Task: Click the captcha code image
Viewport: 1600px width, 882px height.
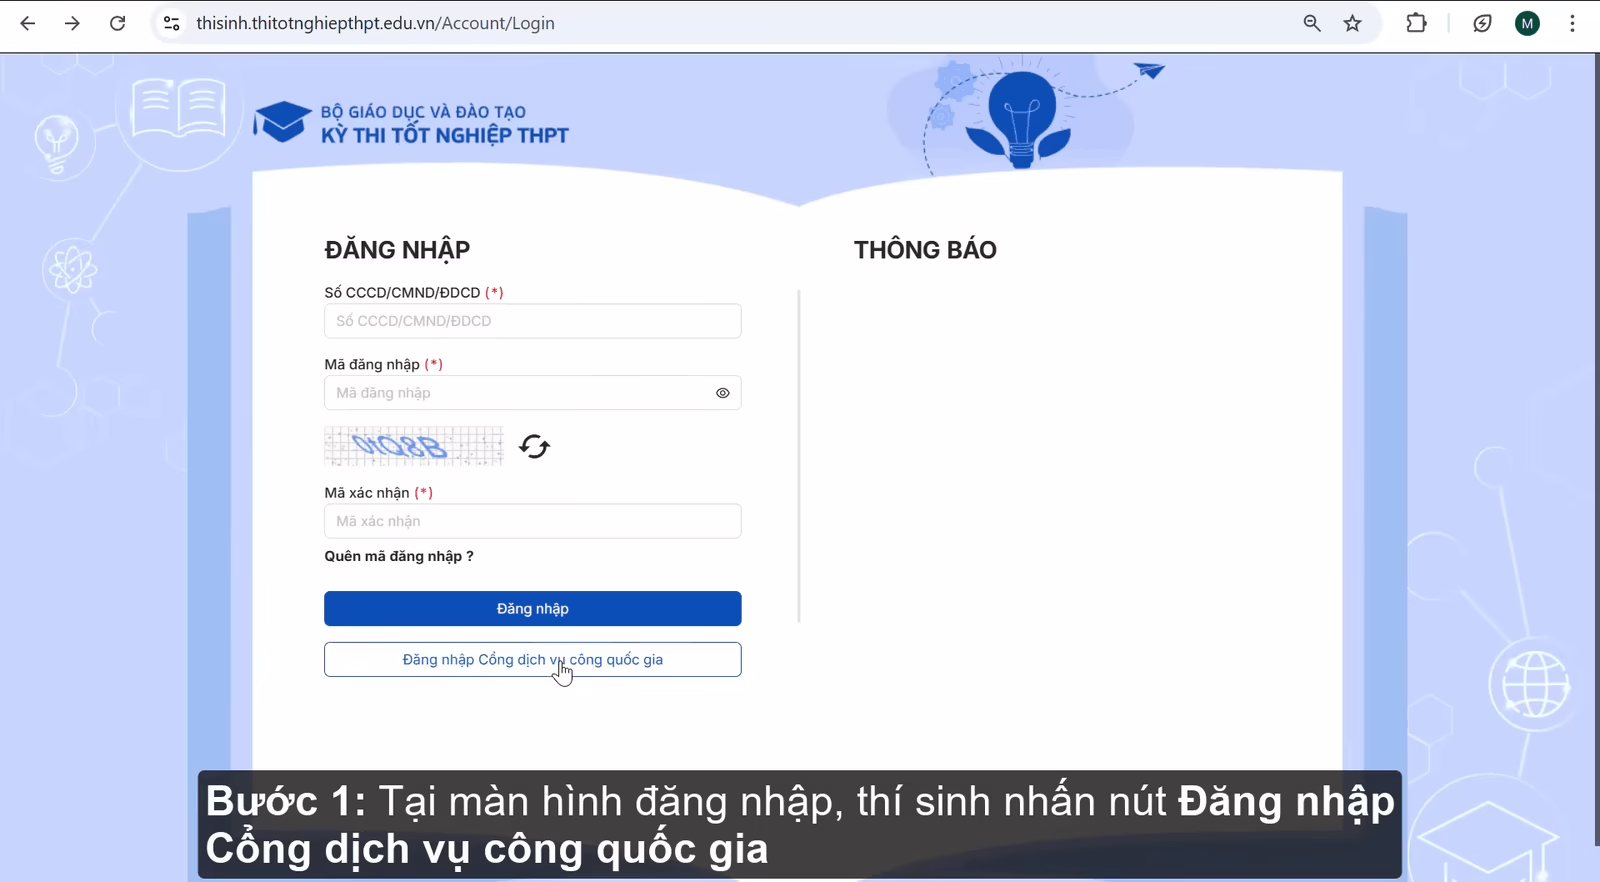Action: 414,446
